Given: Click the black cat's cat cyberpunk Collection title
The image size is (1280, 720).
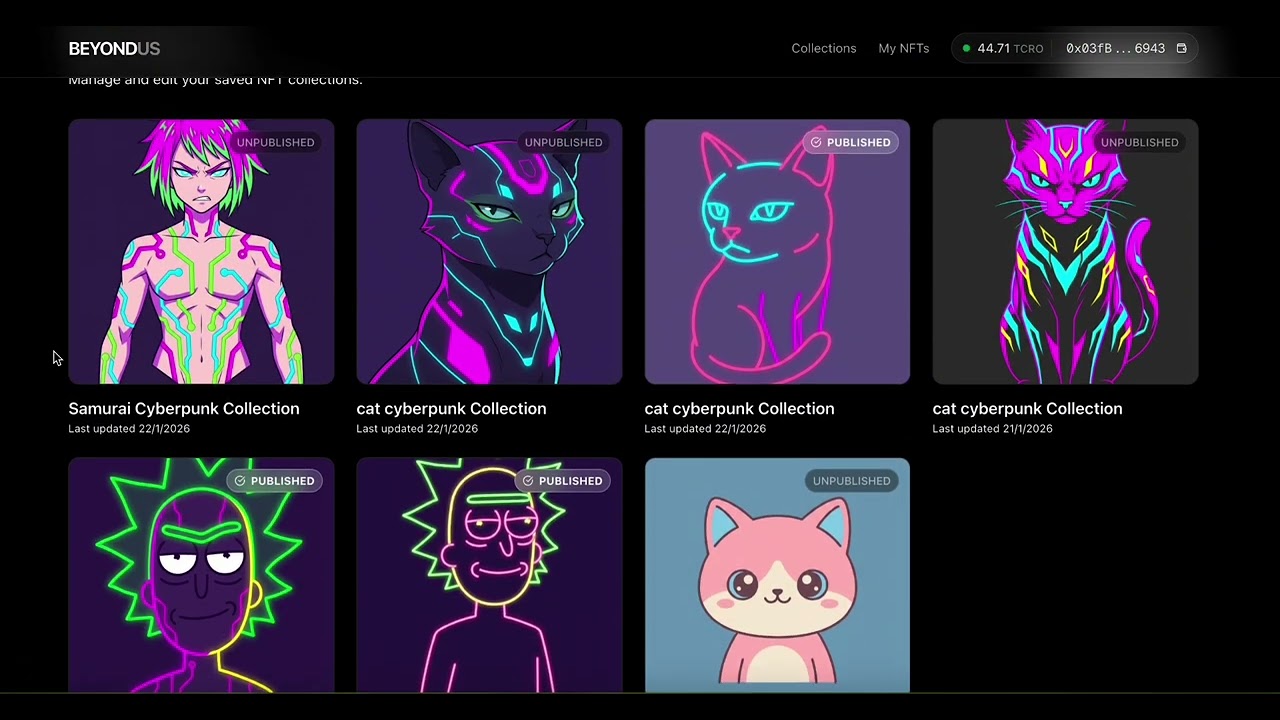Looking at the screenshot, I should [451, 408].
